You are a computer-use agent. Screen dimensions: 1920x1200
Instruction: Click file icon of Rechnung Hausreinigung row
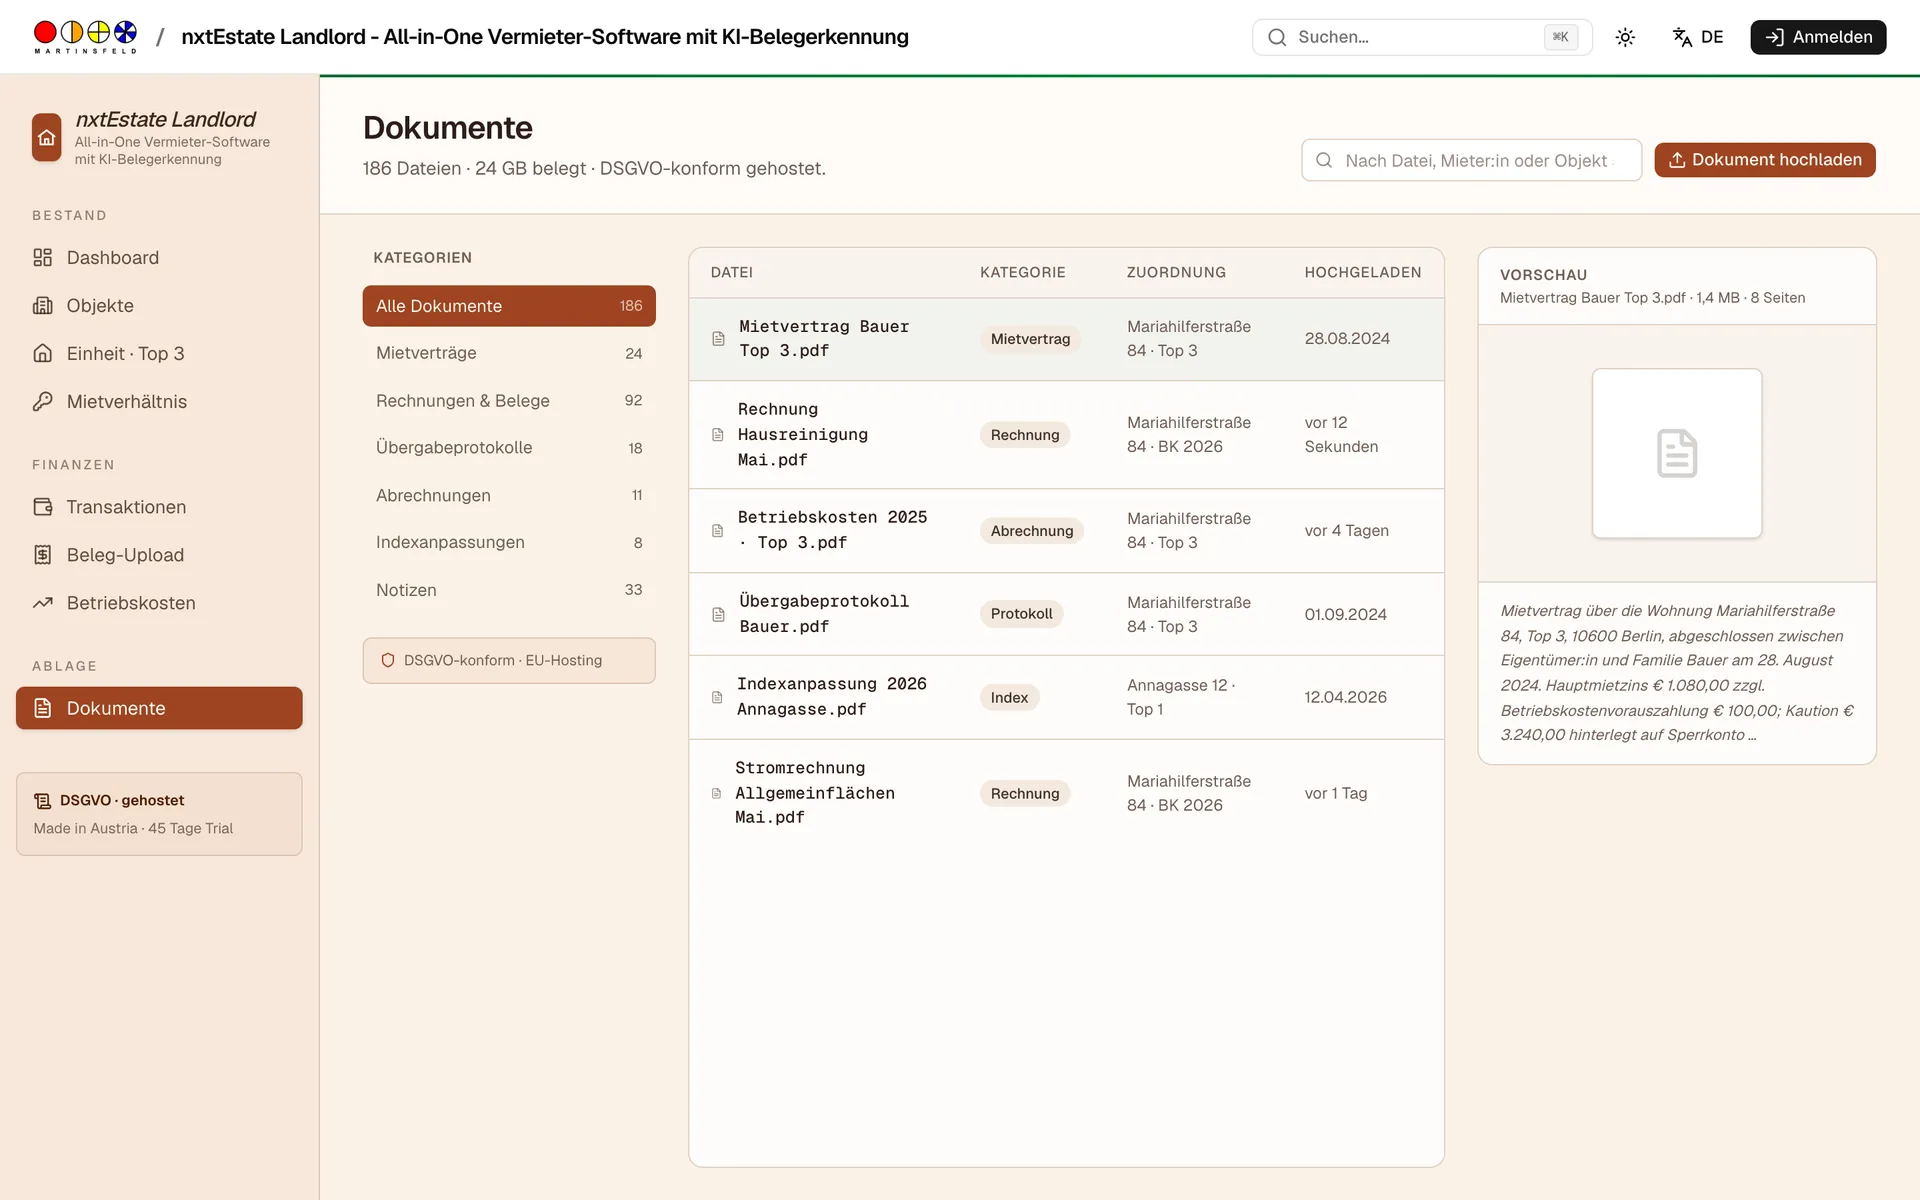(717, 435)
